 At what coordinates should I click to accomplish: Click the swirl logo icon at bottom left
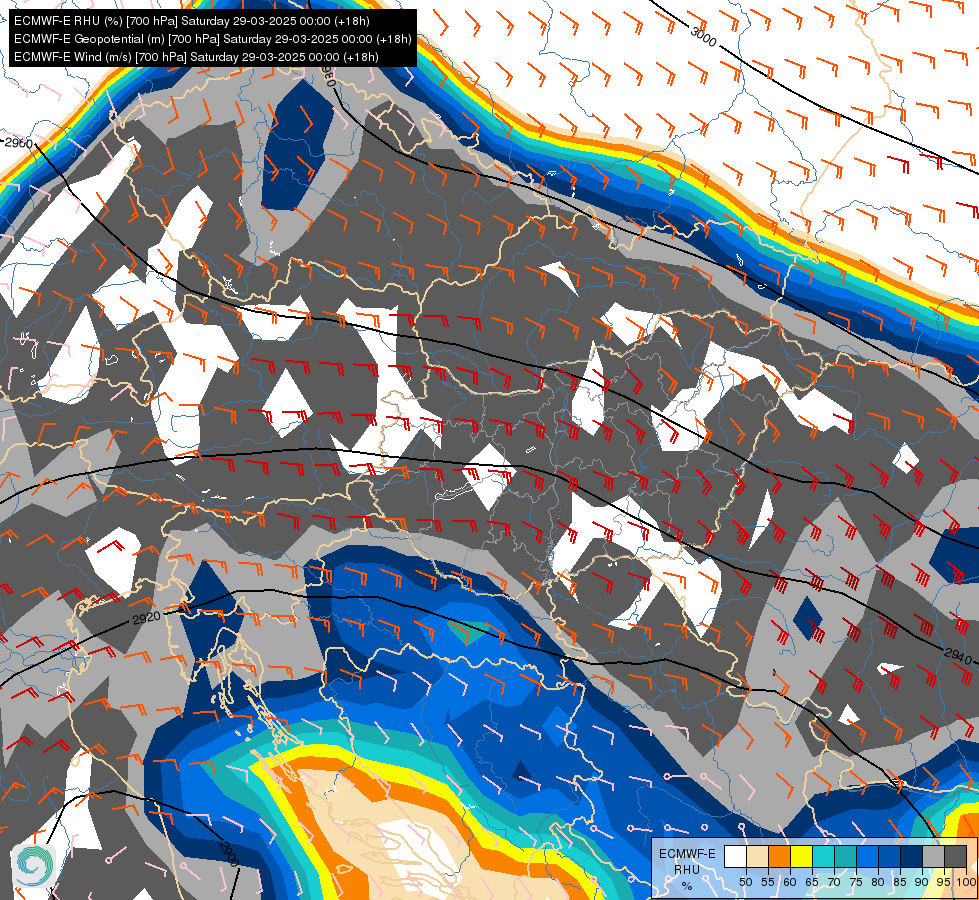pos(34,866)
